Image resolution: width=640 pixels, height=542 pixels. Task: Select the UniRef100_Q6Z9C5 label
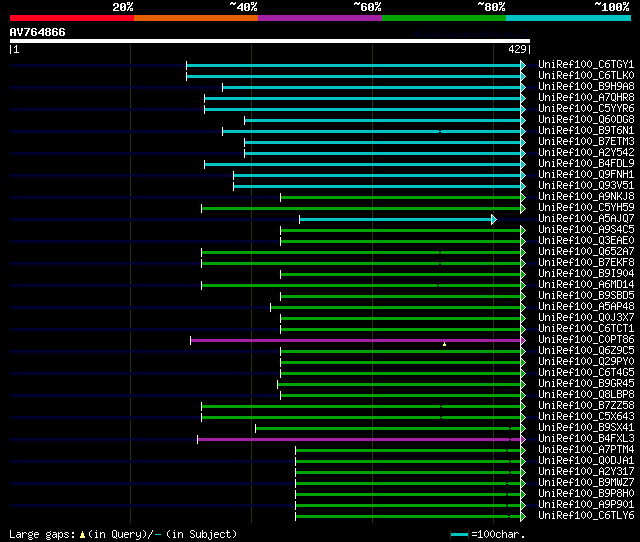tap(586, 351)
